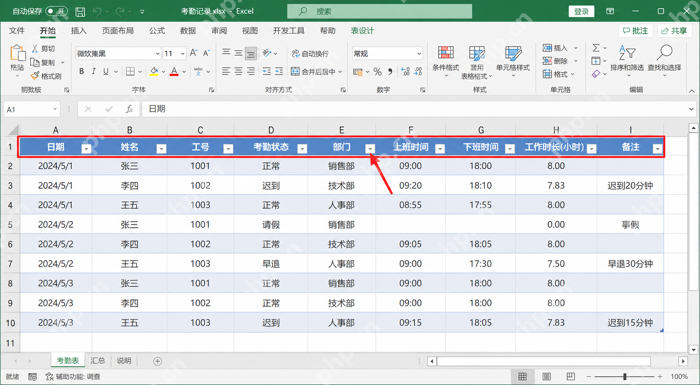Toggle Page Break Preview in status bar
The image size is (700, 385).
pyautogui.click(x=571, y=377)
